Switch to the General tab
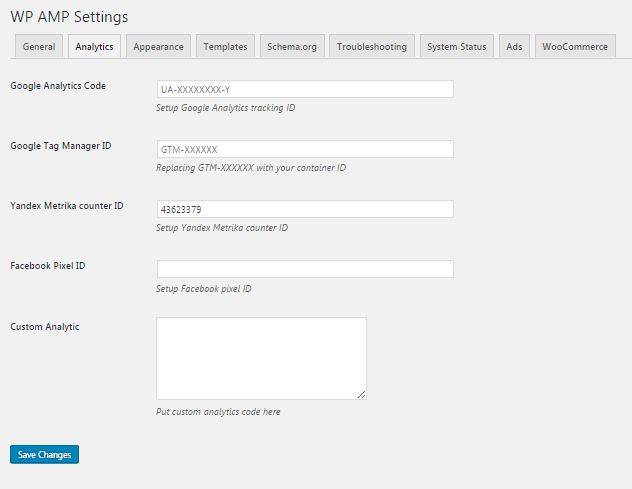This screenshot has height=489, width=632. point(39,46)
